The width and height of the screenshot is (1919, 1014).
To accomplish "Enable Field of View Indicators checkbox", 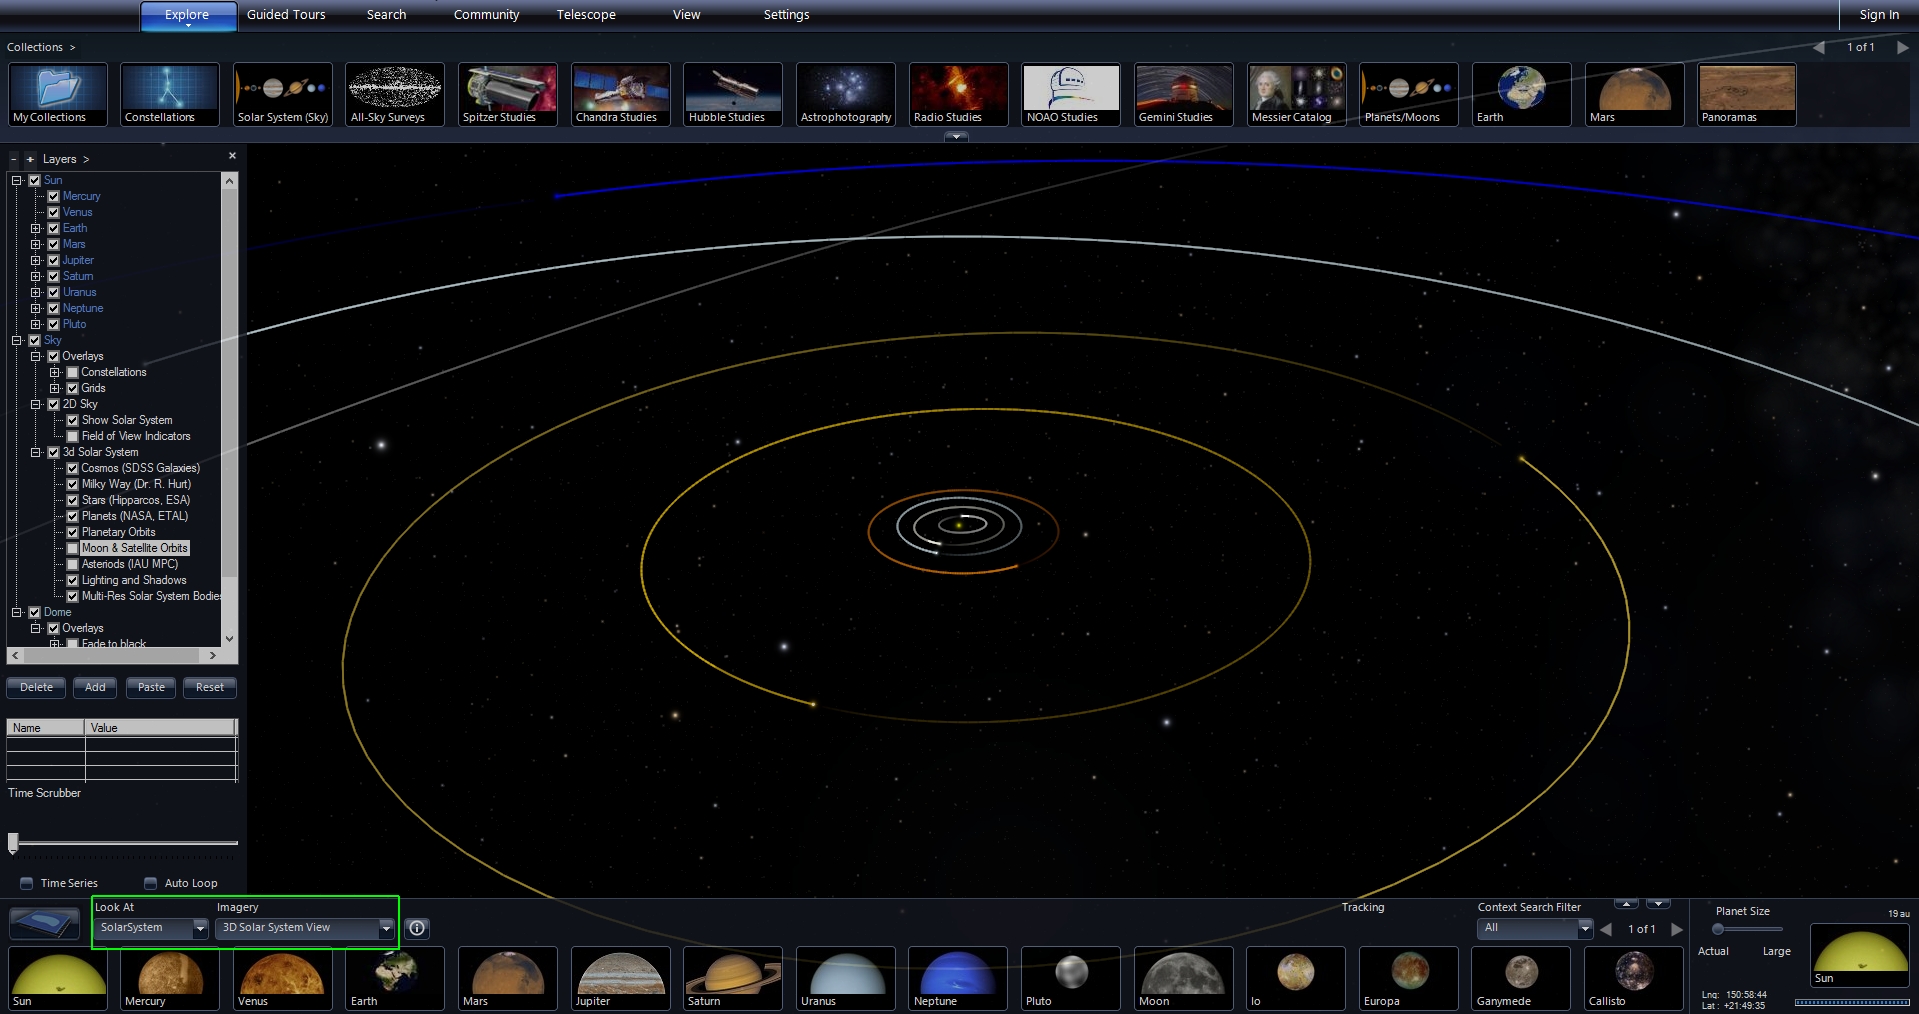I will (72, 436).
